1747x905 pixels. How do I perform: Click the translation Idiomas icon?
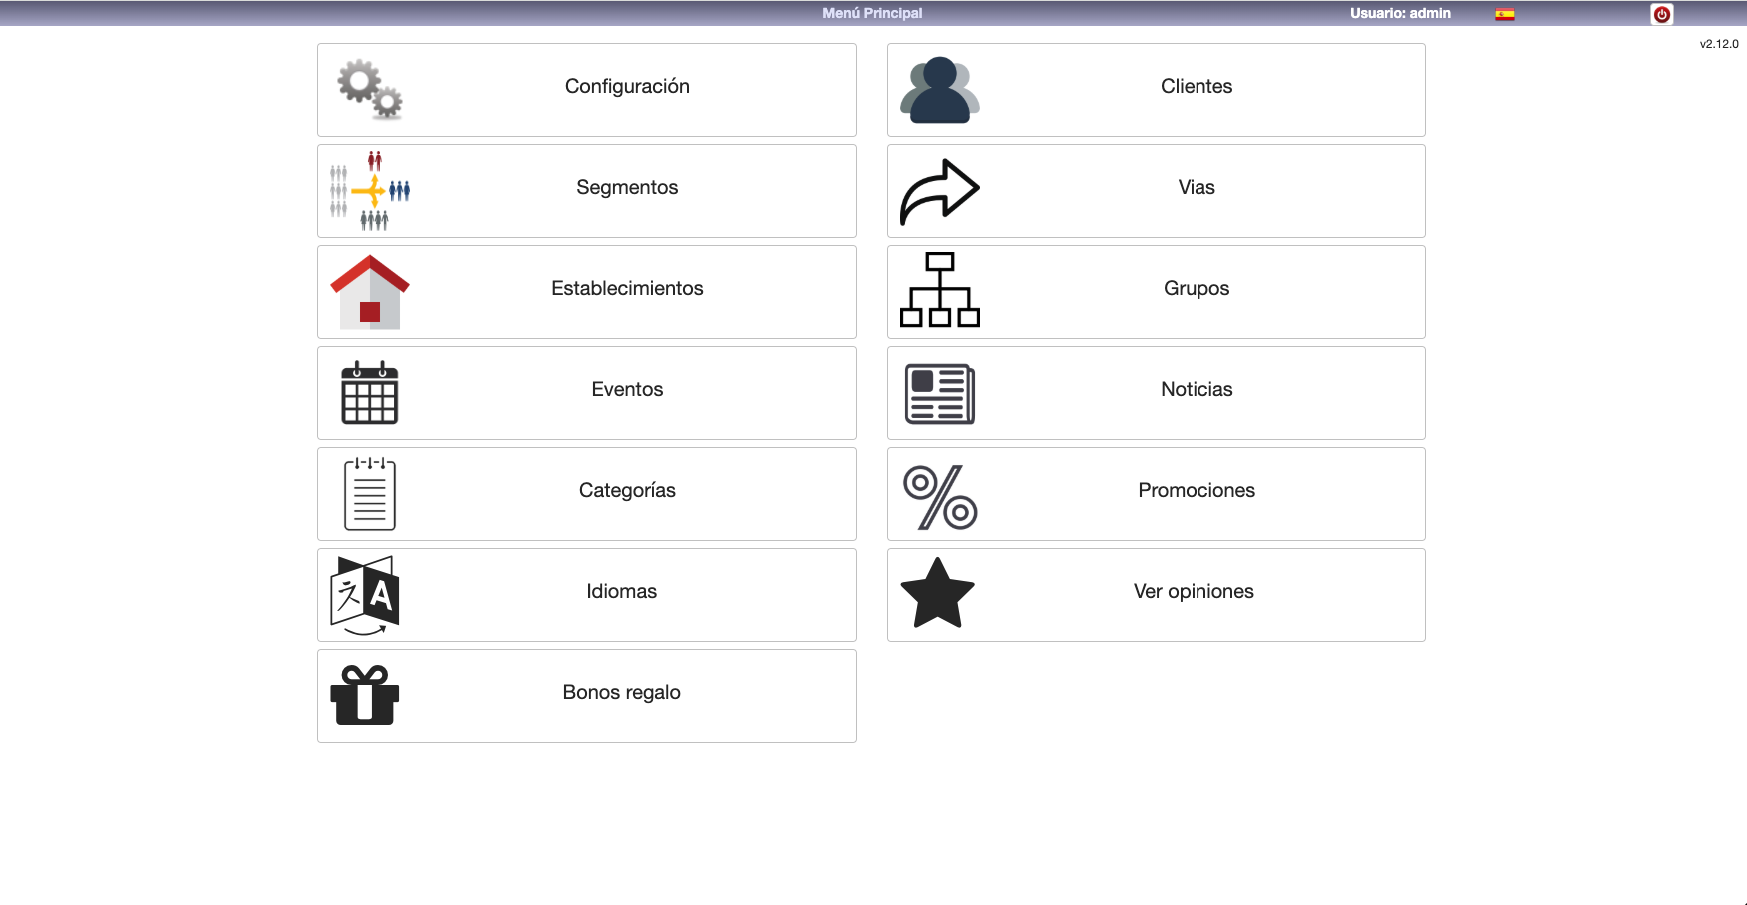click(365, 595)
